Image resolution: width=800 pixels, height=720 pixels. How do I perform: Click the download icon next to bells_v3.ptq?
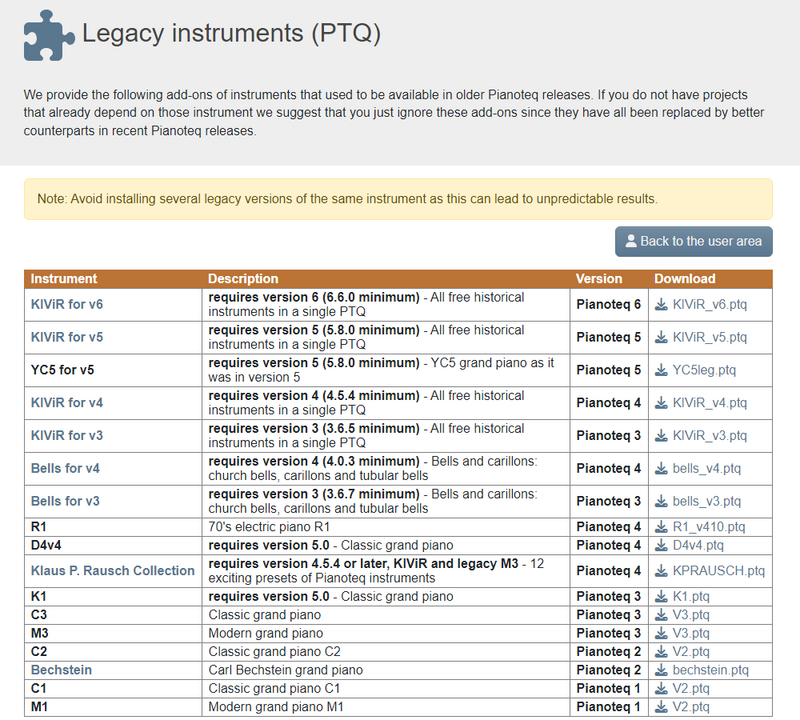pyautogui.click(x=661, y=501)
